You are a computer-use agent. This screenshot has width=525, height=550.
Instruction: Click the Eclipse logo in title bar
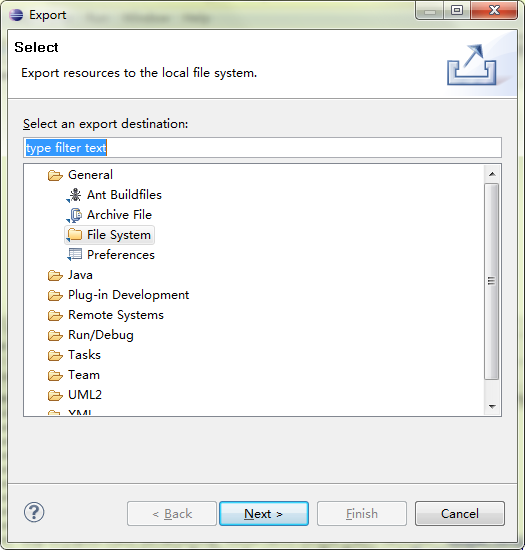coord(16,15)
